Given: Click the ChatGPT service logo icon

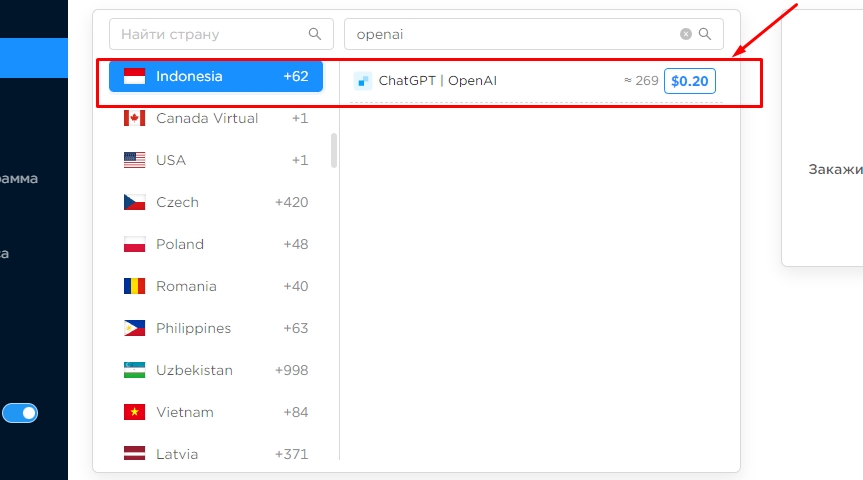Looking at the screenshot, I should pyautogui.click(x=363, y=81).
